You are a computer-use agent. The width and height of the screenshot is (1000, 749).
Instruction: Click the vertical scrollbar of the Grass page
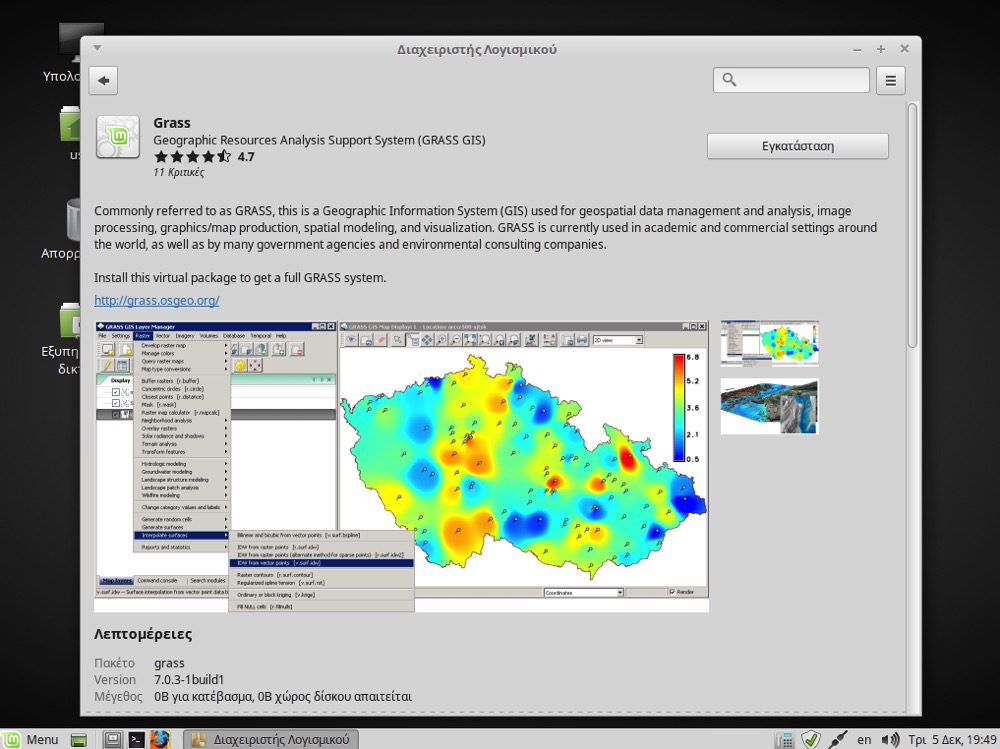coord(913,225)
